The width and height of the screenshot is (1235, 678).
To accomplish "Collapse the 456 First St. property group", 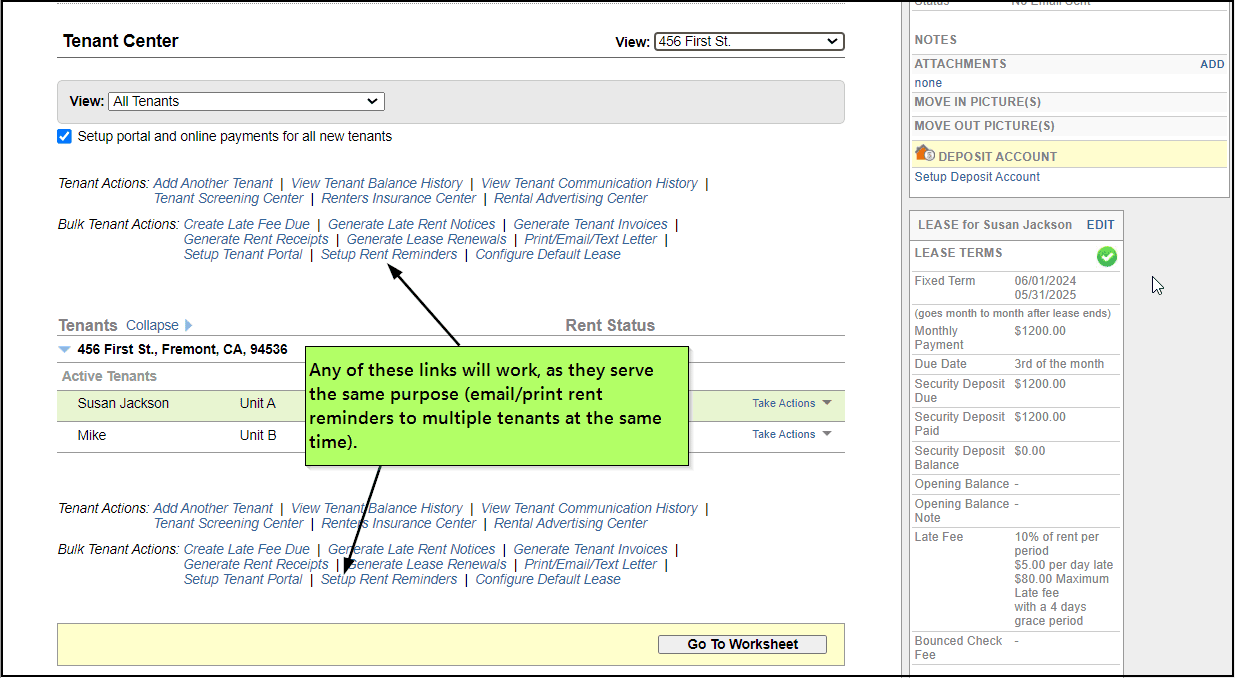I will coord(65,350).
